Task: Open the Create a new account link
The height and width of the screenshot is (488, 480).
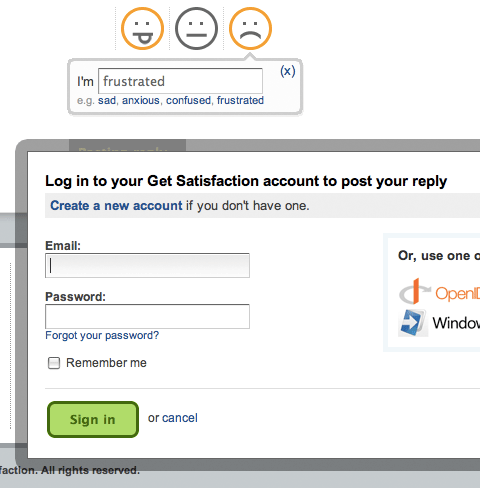Action: click(x=116, y=206)
